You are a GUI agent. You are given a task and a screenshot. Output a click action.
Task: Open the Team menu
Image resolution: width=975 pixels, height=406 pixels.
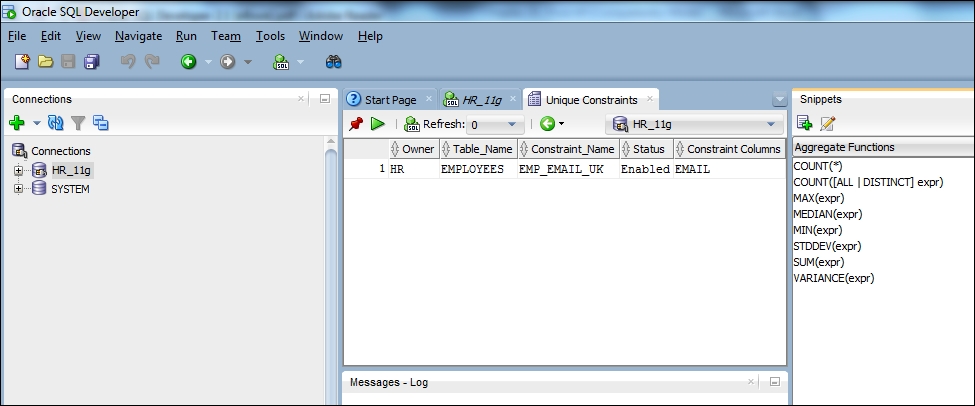coord(226,36)
